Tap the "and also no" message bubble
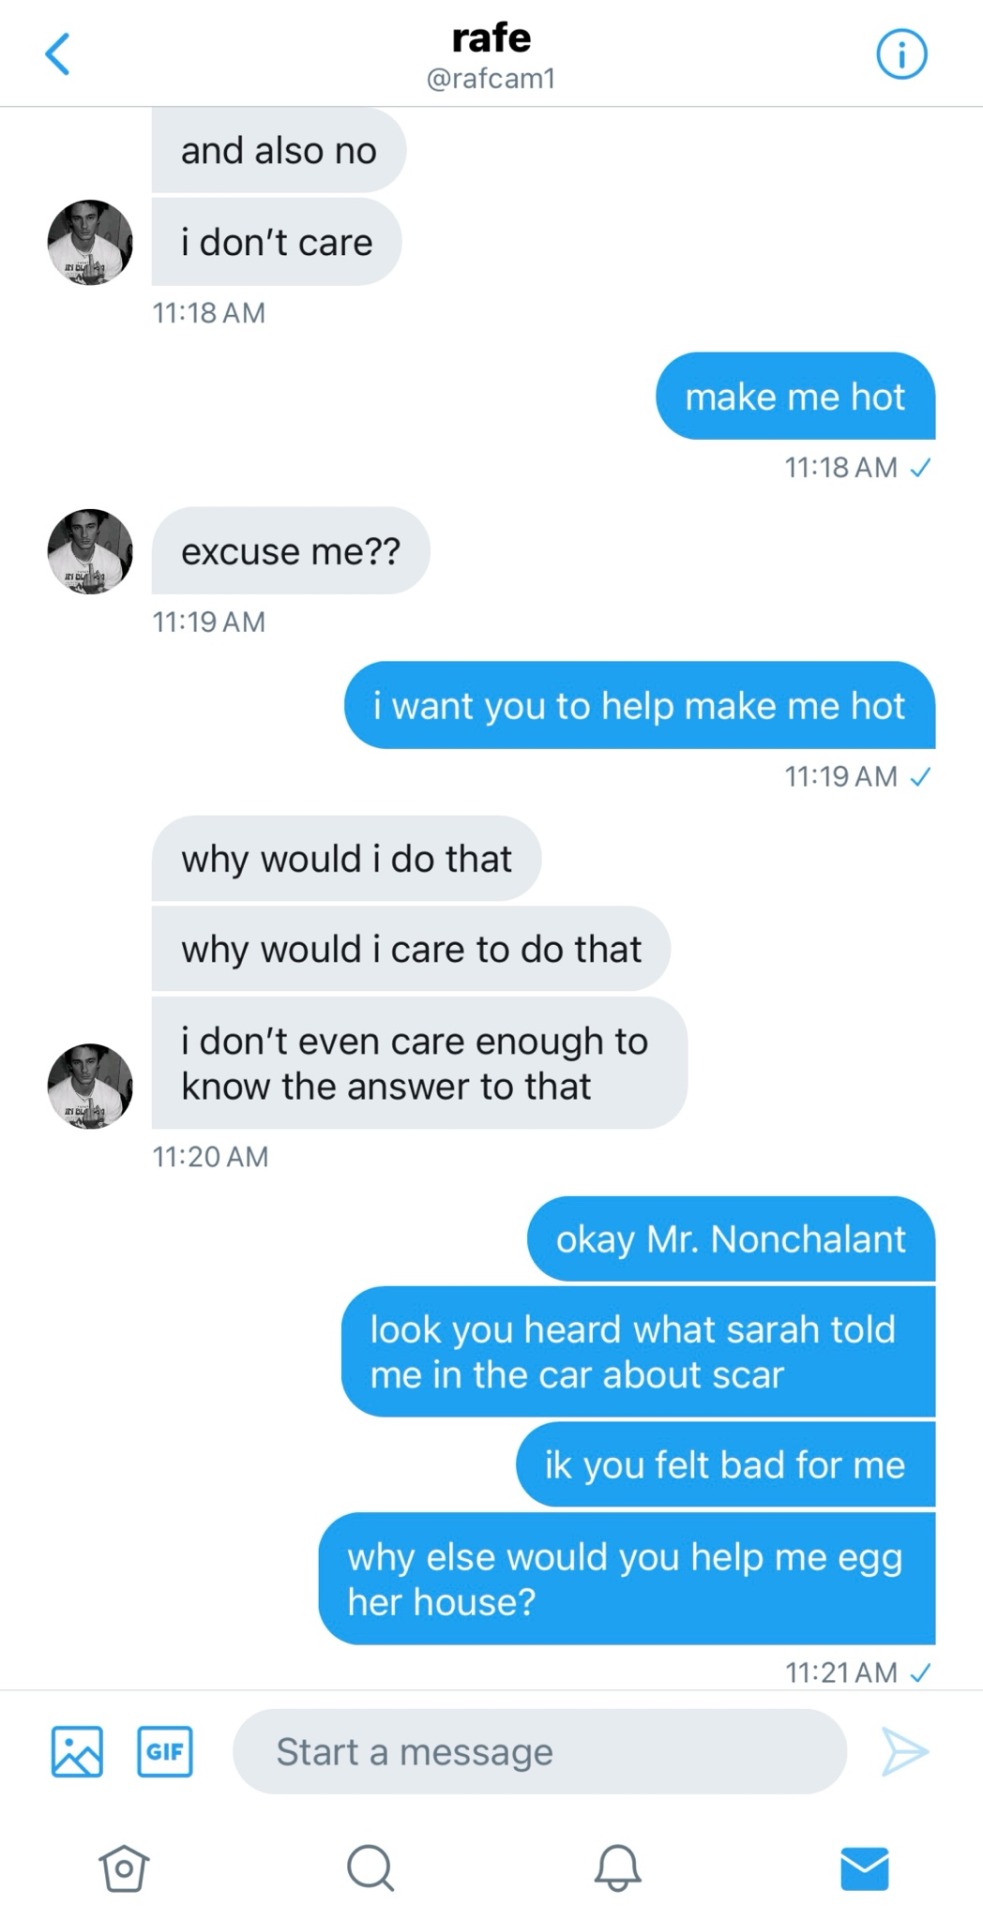This screenshot has width=983, height=1920. click(x=278, y=150)
